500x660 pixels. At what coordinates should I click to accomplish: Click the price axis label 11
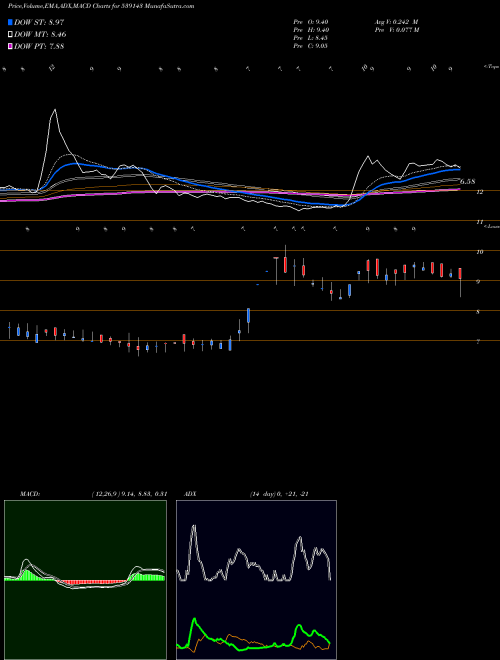coord(479,222)
